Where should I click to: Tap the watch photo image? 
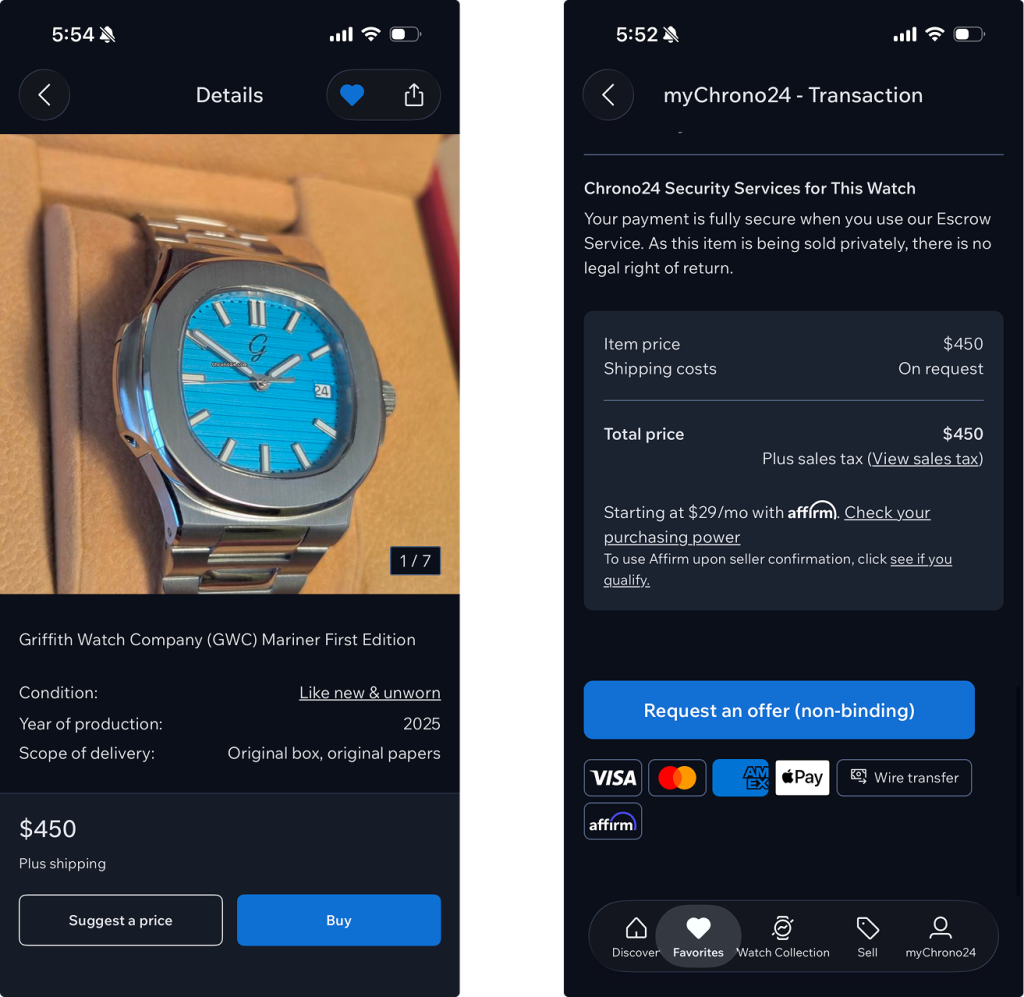coord(230,364)
